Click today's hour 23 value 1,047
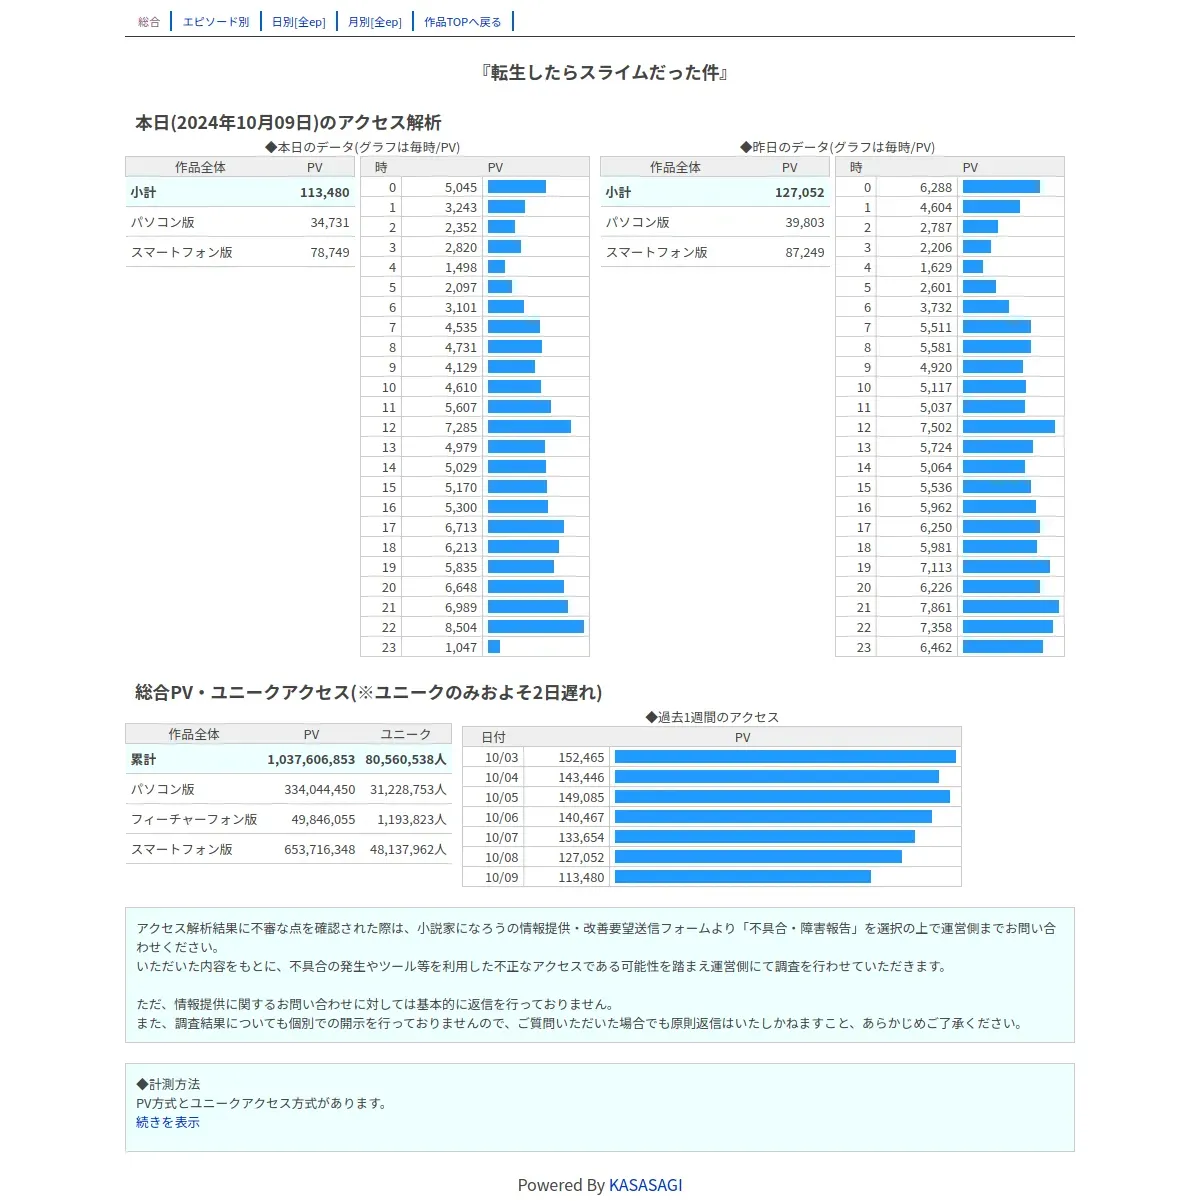This screenshot has height=1201, width=1200. point(461,648)
